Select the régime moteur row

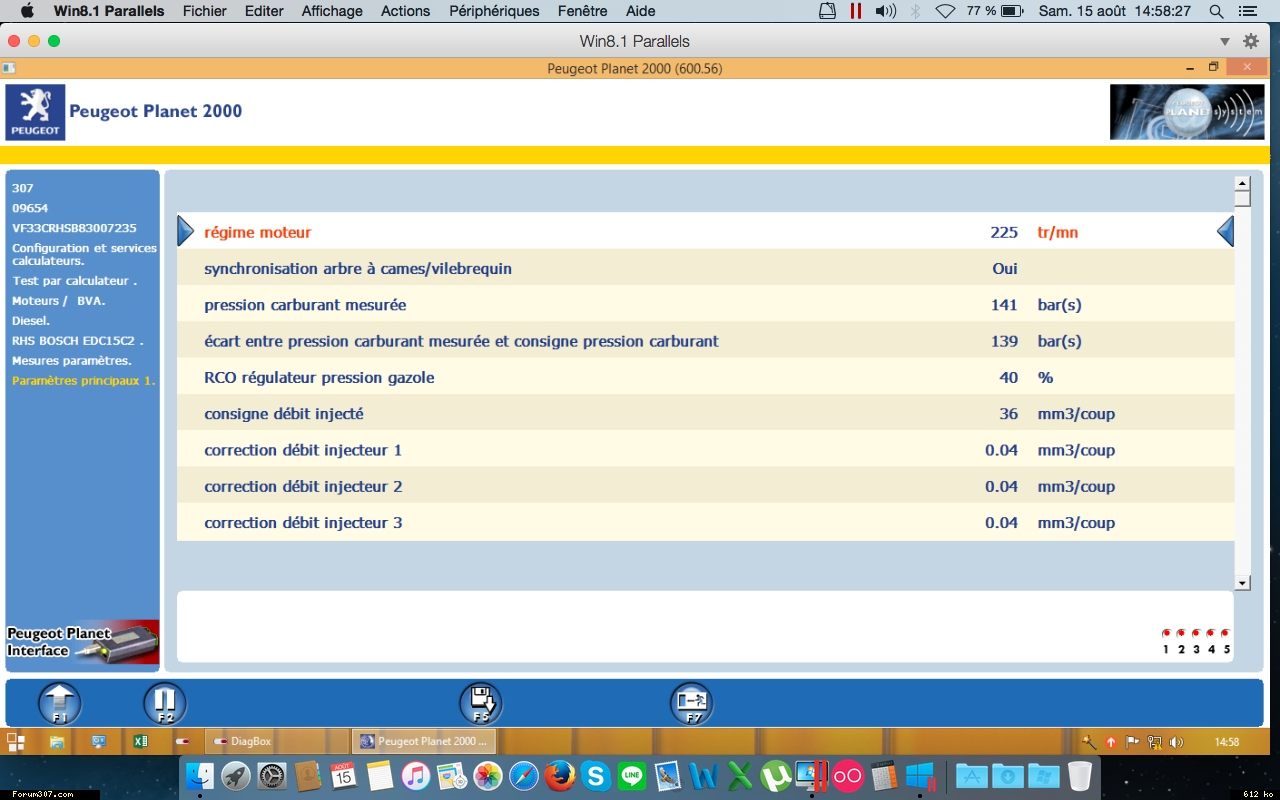point(705,232)
